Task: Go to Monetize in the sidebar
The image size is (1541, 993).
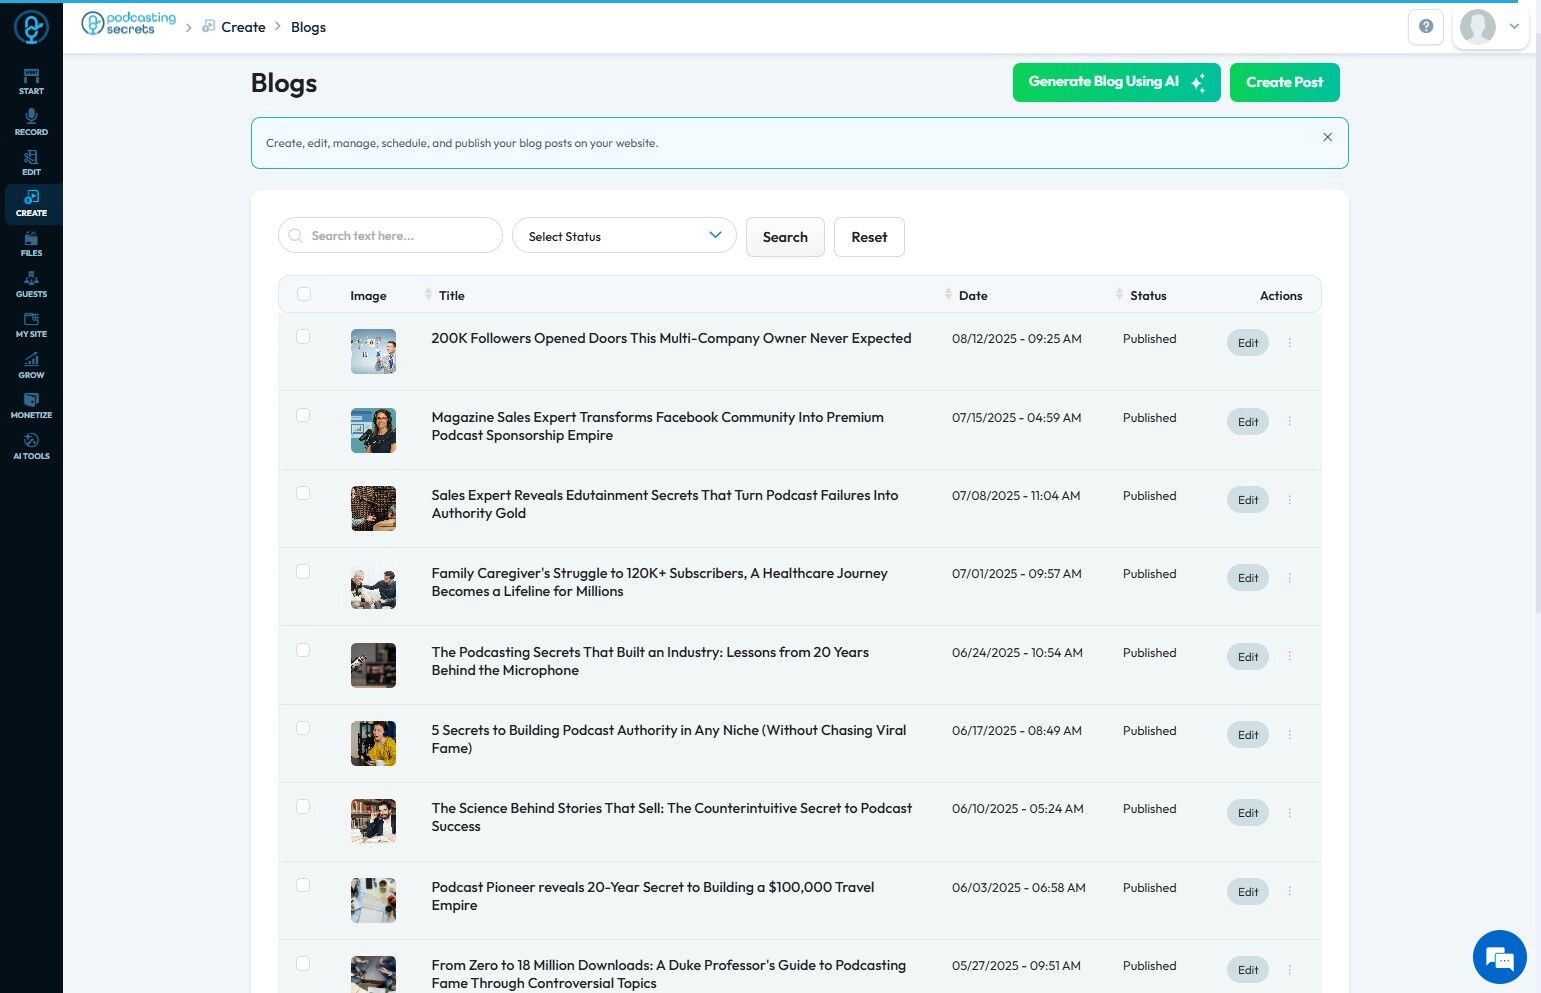Action: (31, 405)
